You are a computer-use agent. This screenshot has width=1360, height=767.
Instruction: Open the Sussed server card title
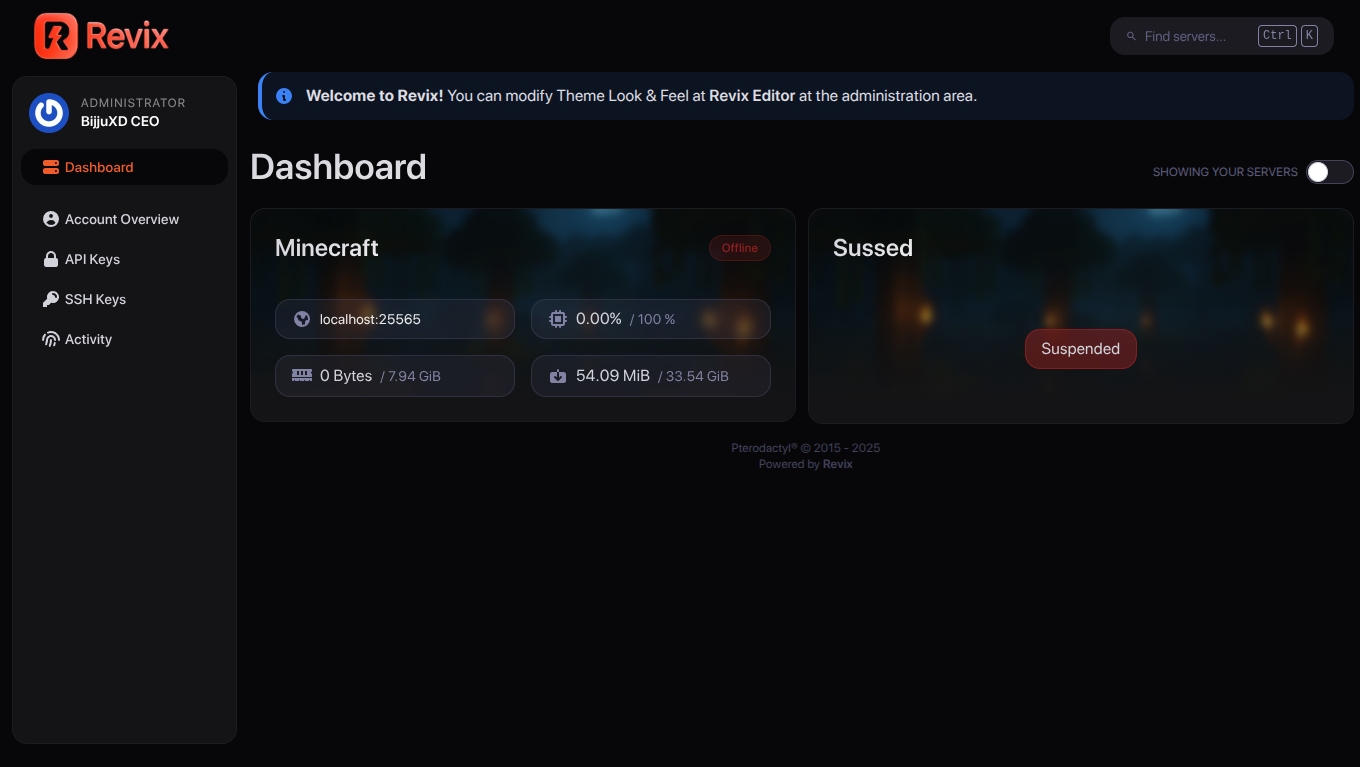point(873,248)
